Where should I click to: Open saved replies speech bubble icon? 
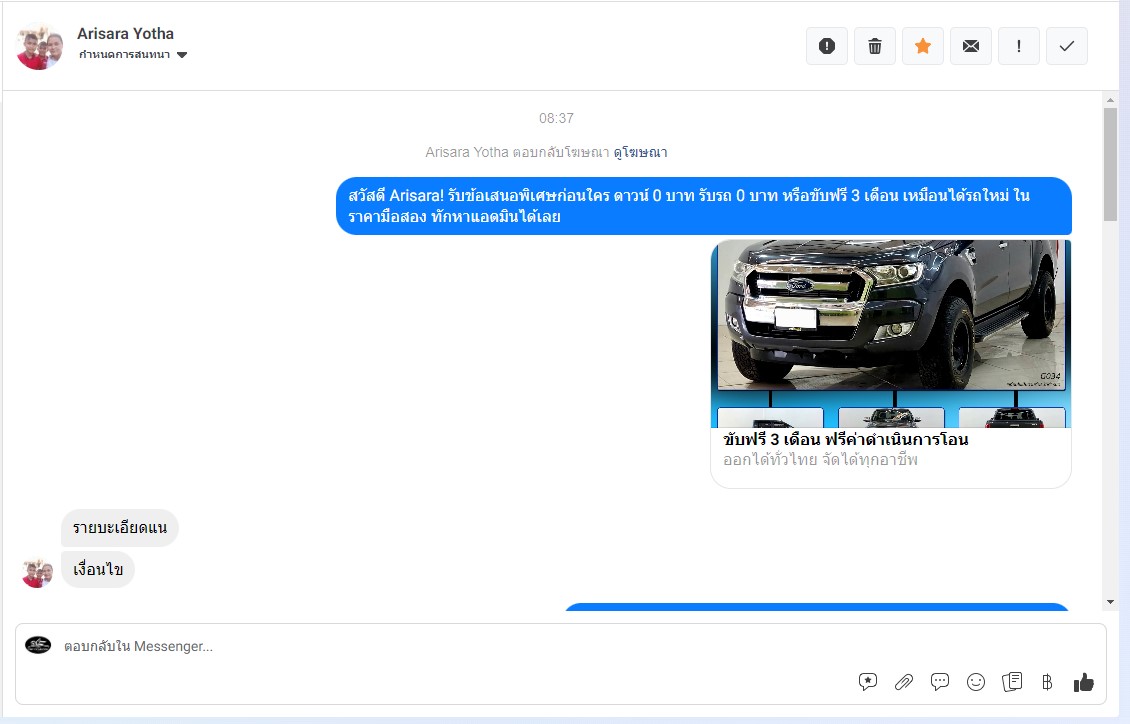[940, 682]
